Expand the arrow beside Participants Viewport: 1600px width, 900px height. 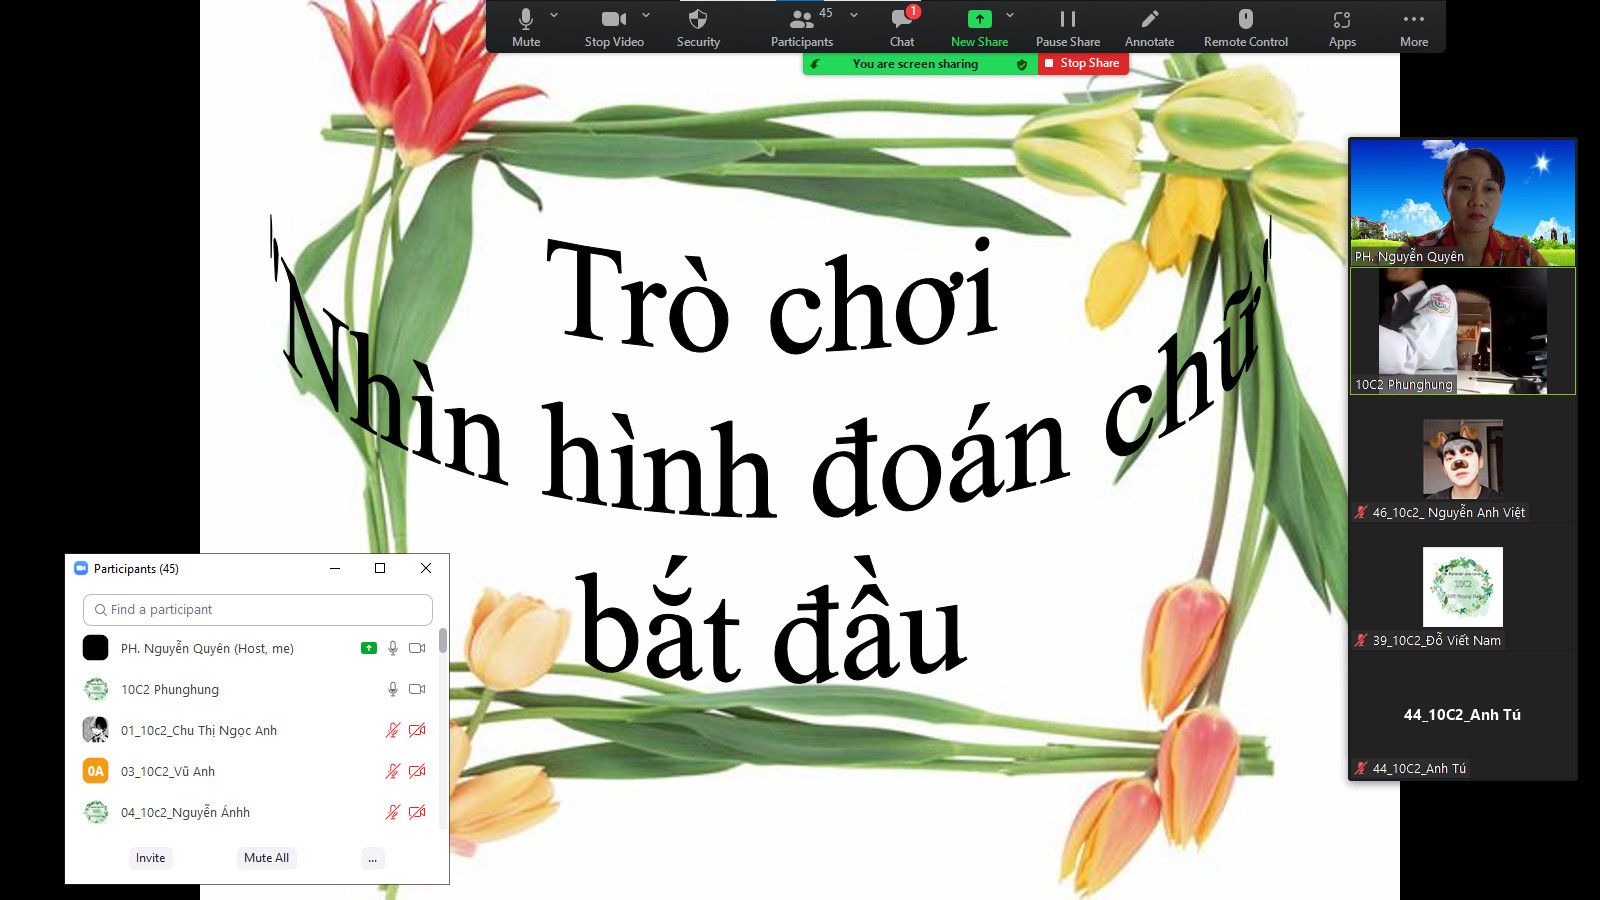click(x=854, y=15)
